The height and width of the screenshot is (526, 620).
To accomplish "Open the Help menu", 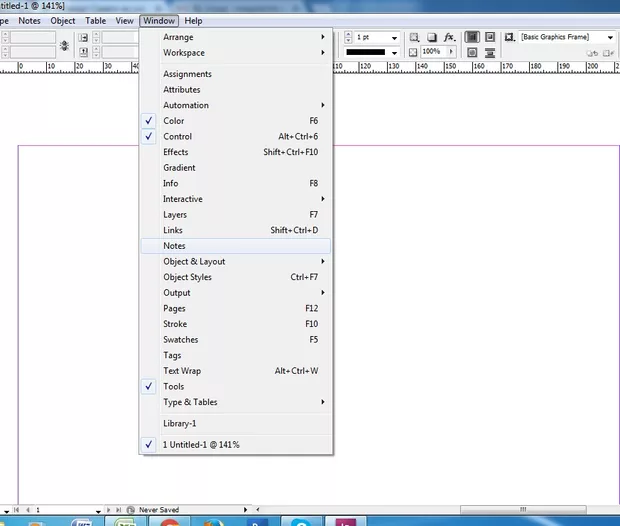I will point(193,20).
